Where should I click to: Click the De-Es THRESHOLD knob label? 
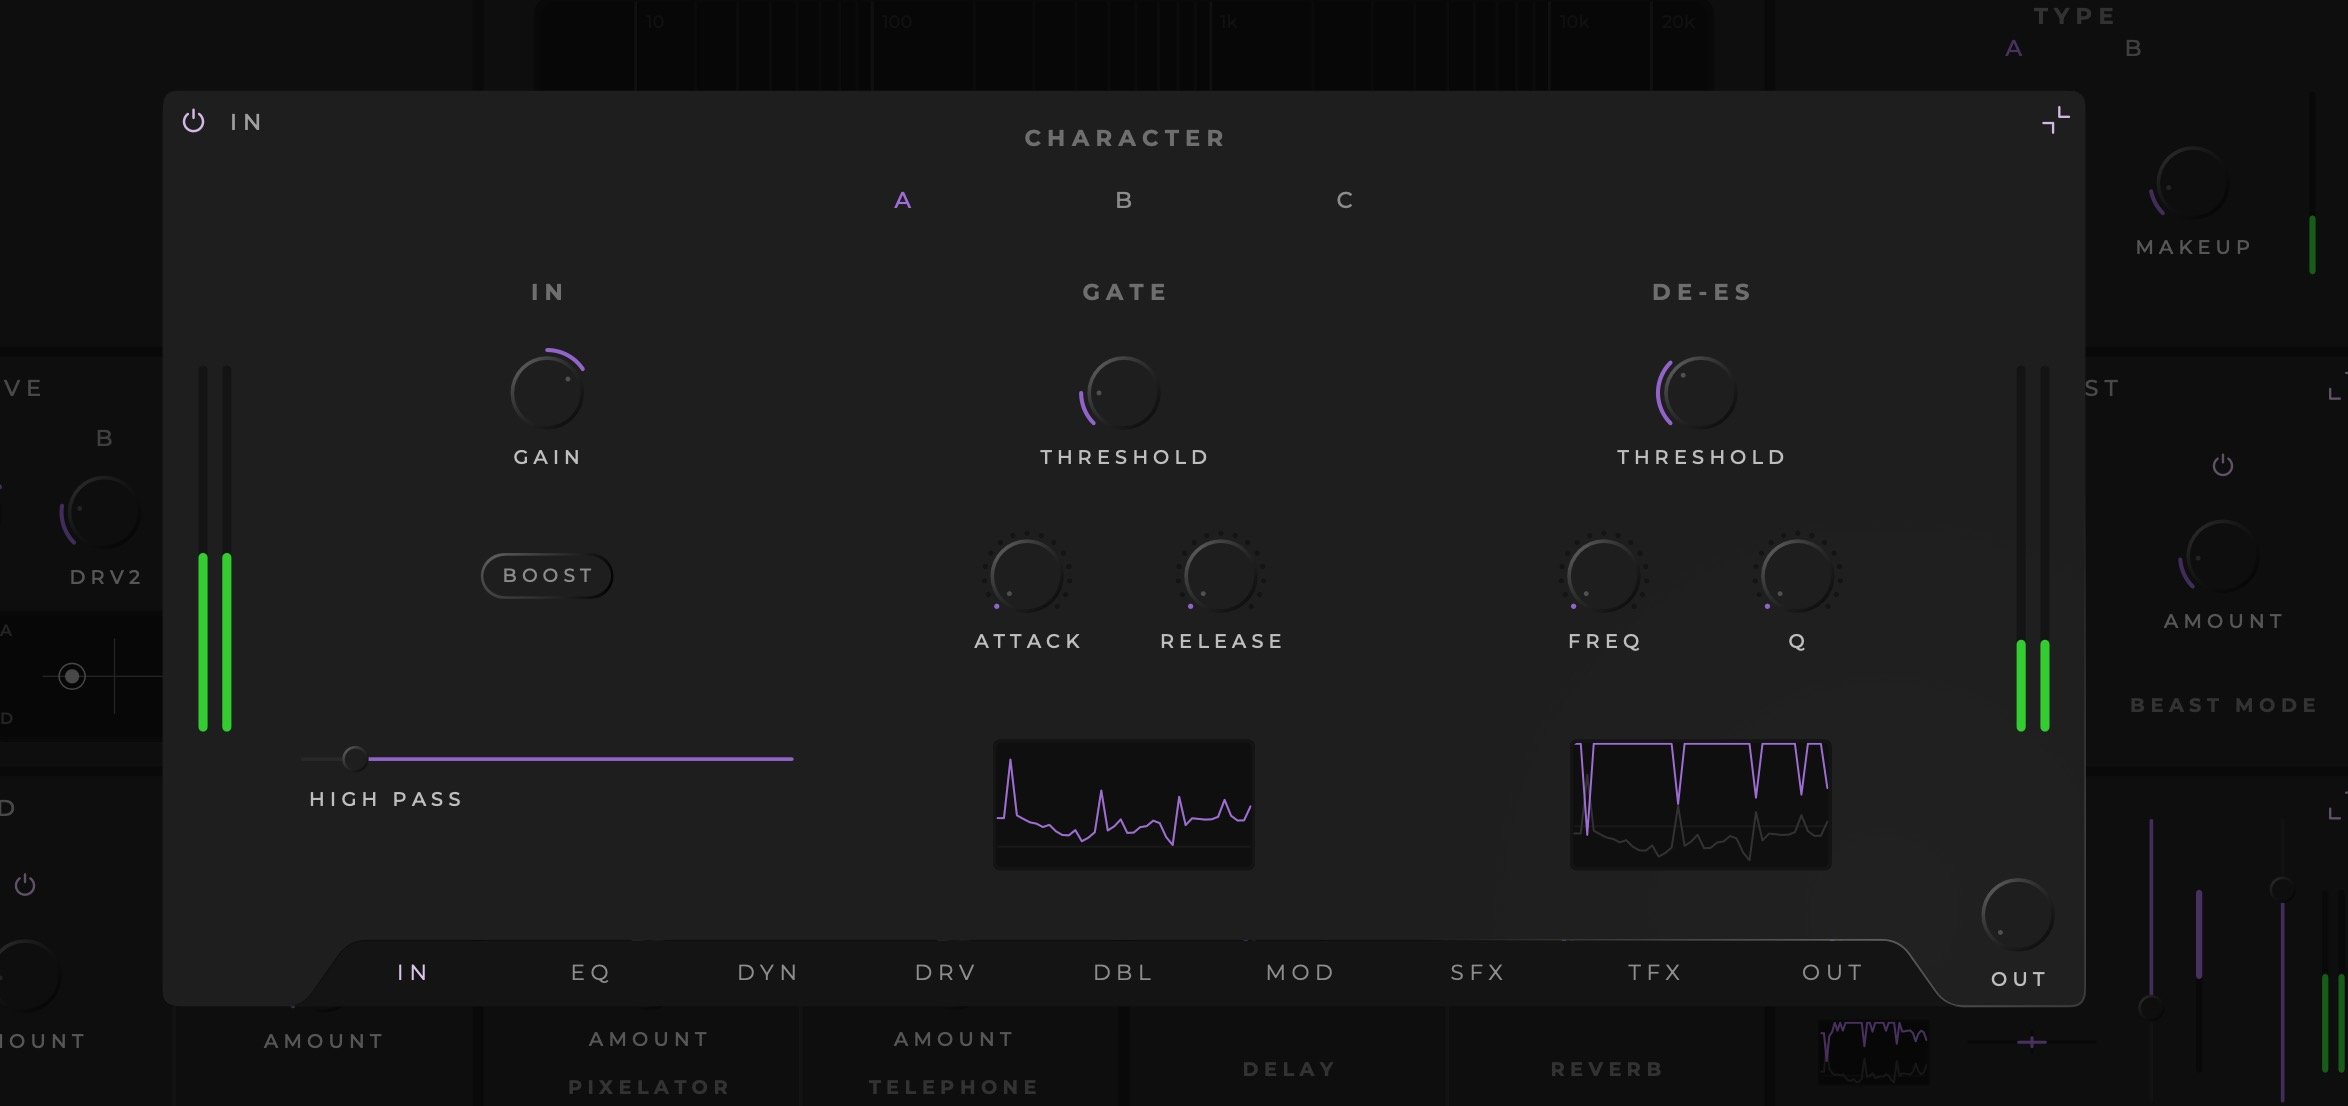[x=1700, y=456]
